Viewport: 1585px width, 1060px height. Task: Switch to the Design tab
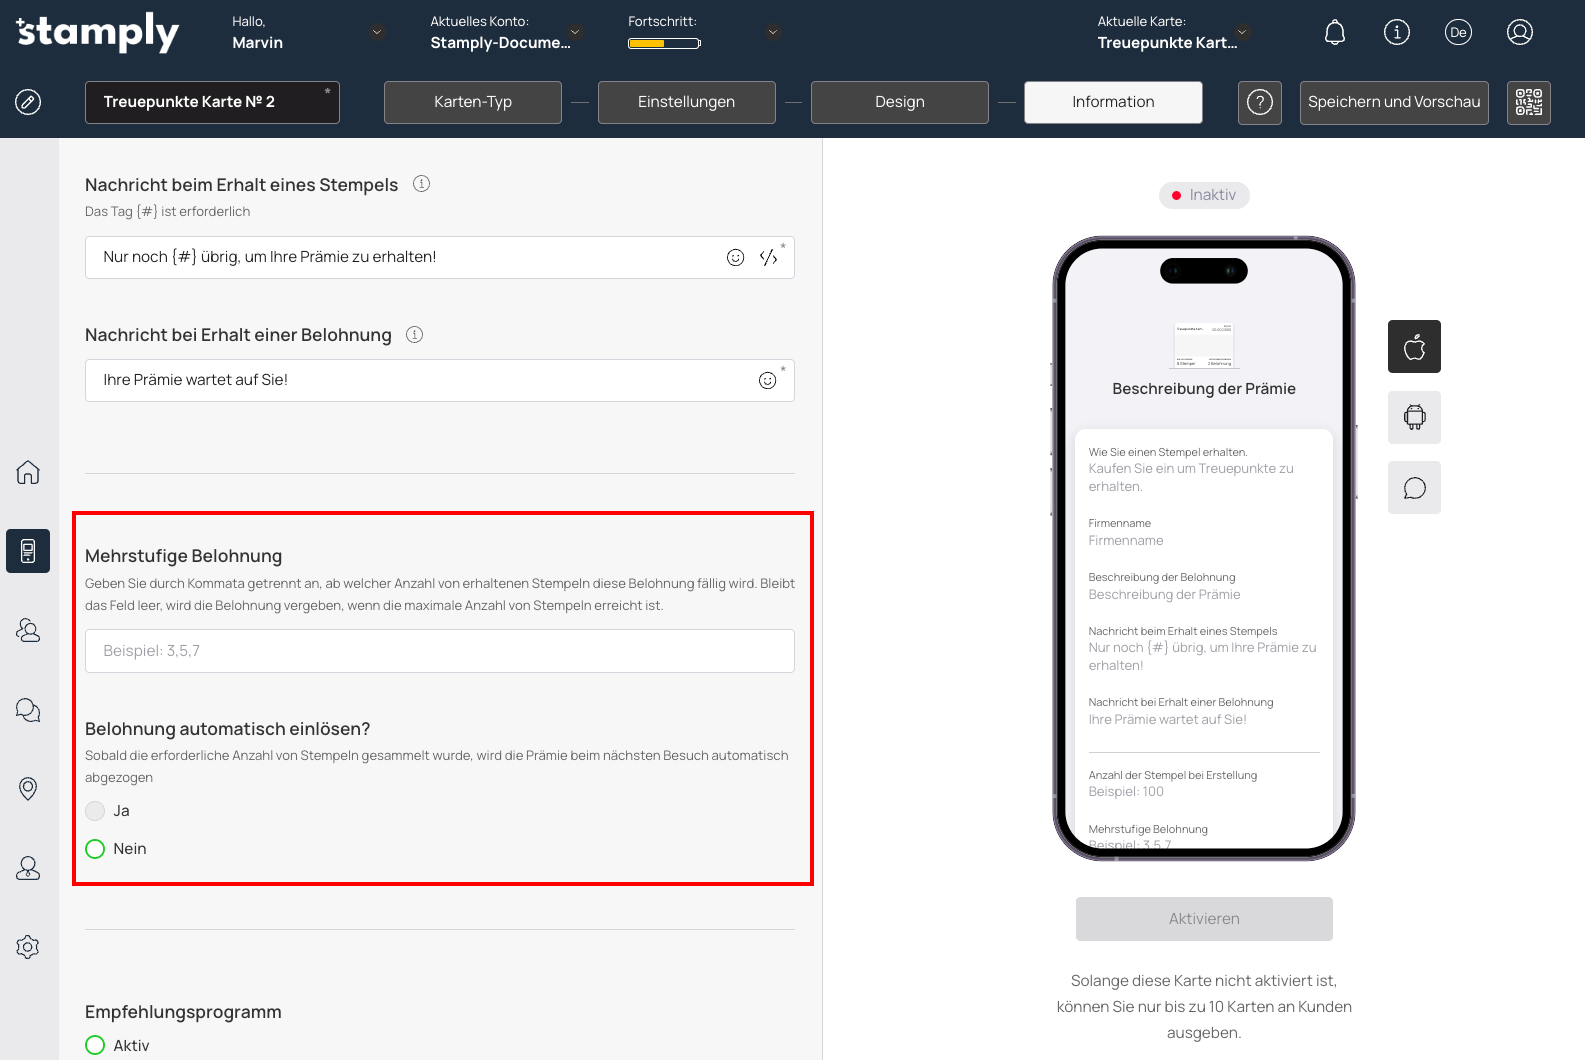(x=899, y=102)
